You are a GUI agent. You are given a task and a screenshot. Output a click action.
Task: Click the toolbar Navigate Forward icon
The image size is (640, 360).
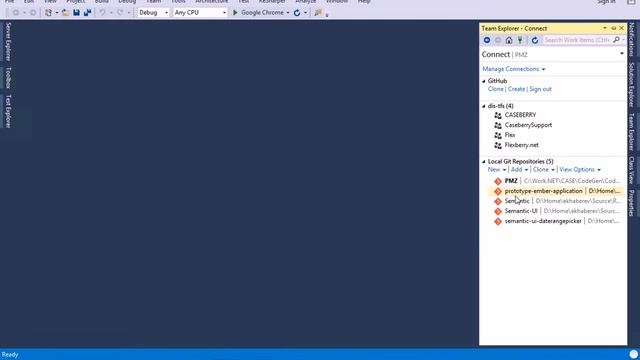pyautogui.click(x=33, y=13)
